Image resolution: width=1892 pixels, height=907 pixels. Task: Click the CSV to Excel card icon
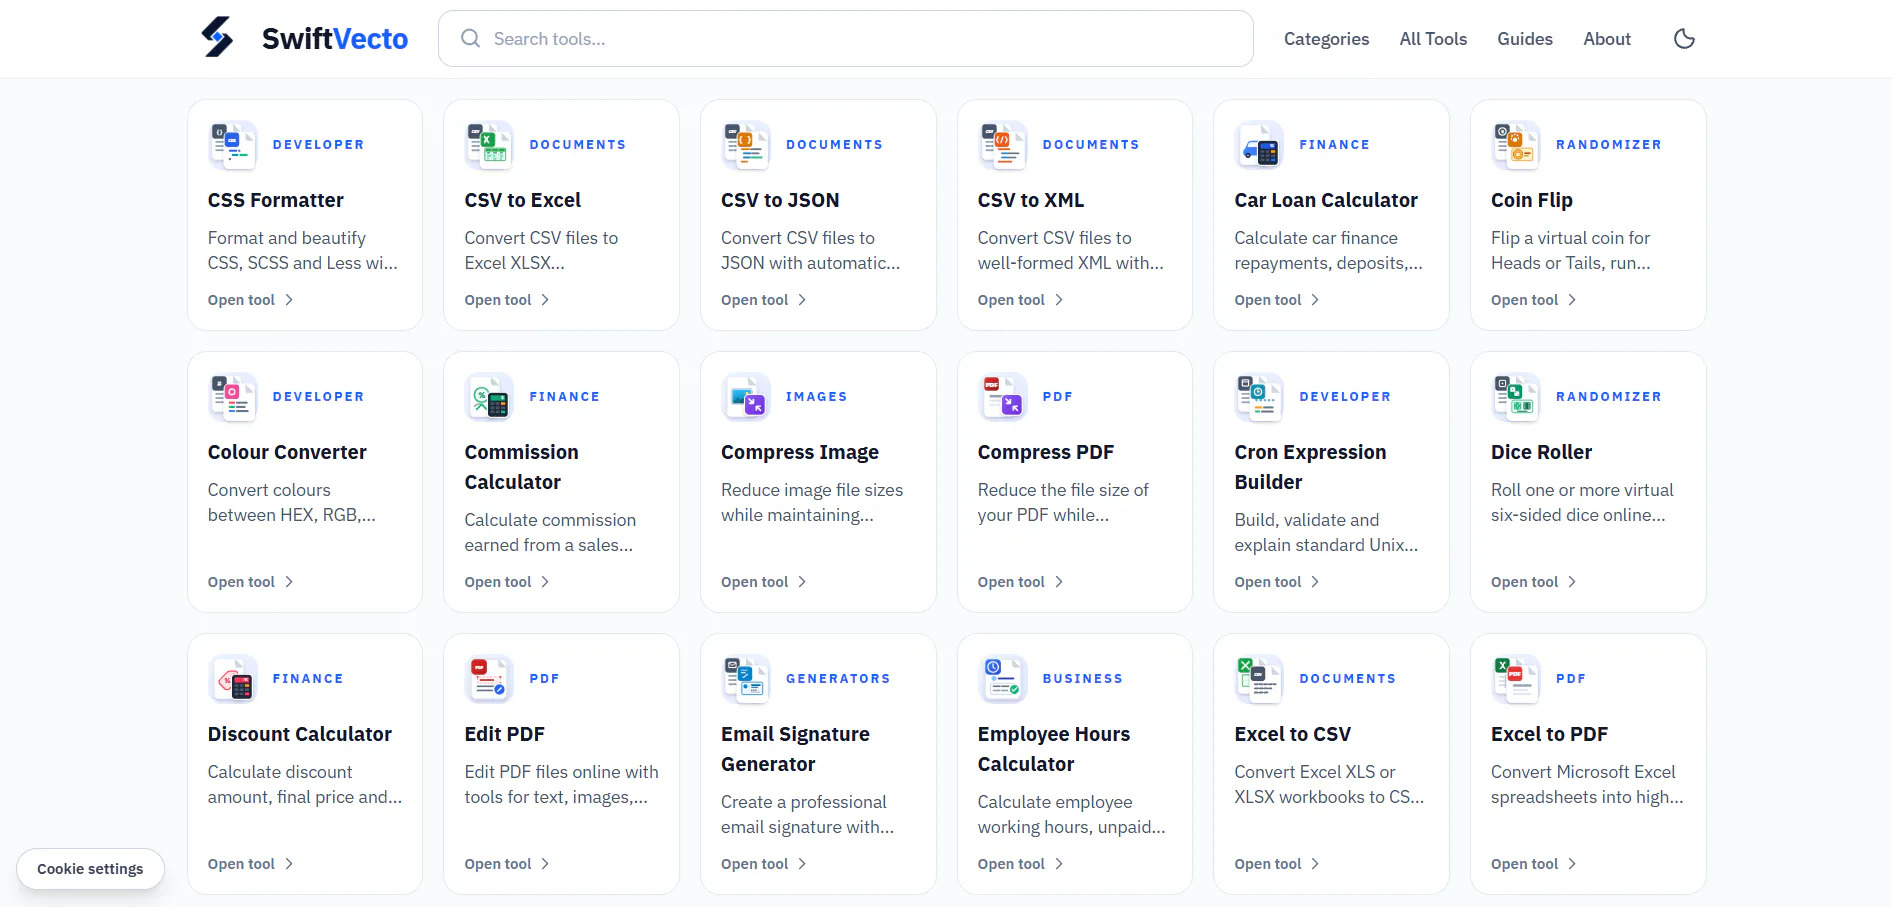tap(489, 145)
